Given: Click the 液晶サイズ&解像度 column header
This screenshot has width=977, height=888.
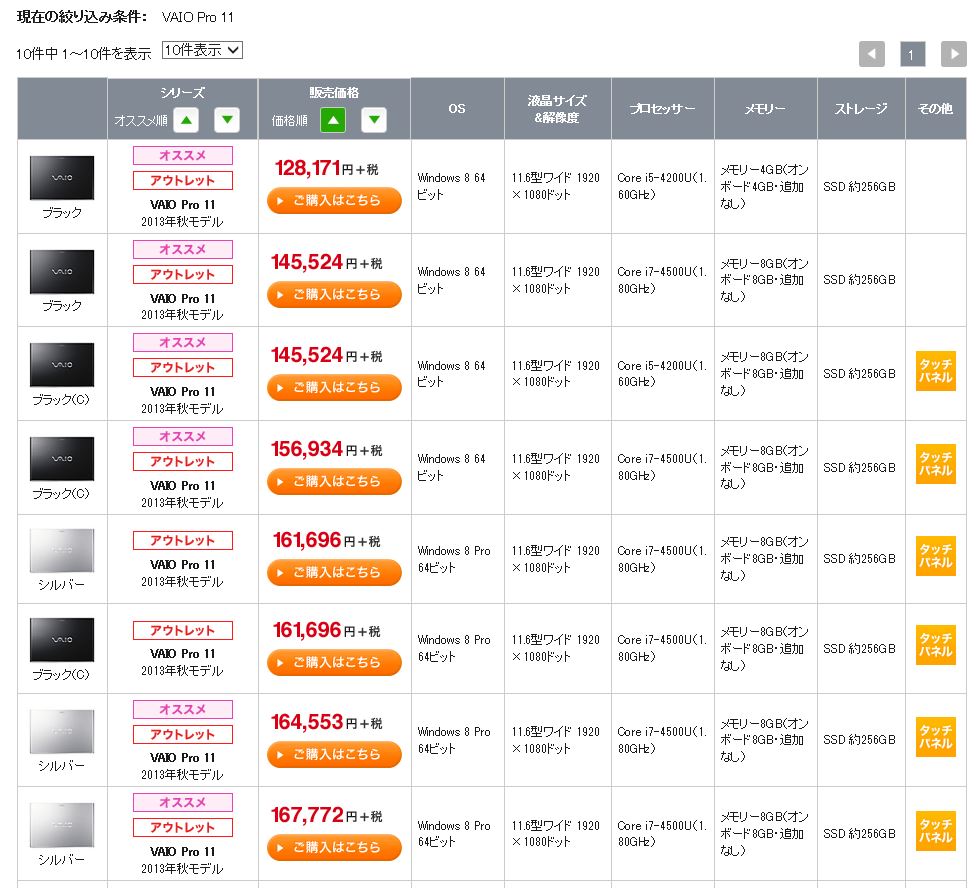Looking at the screenshot, I should pos(557,108).
